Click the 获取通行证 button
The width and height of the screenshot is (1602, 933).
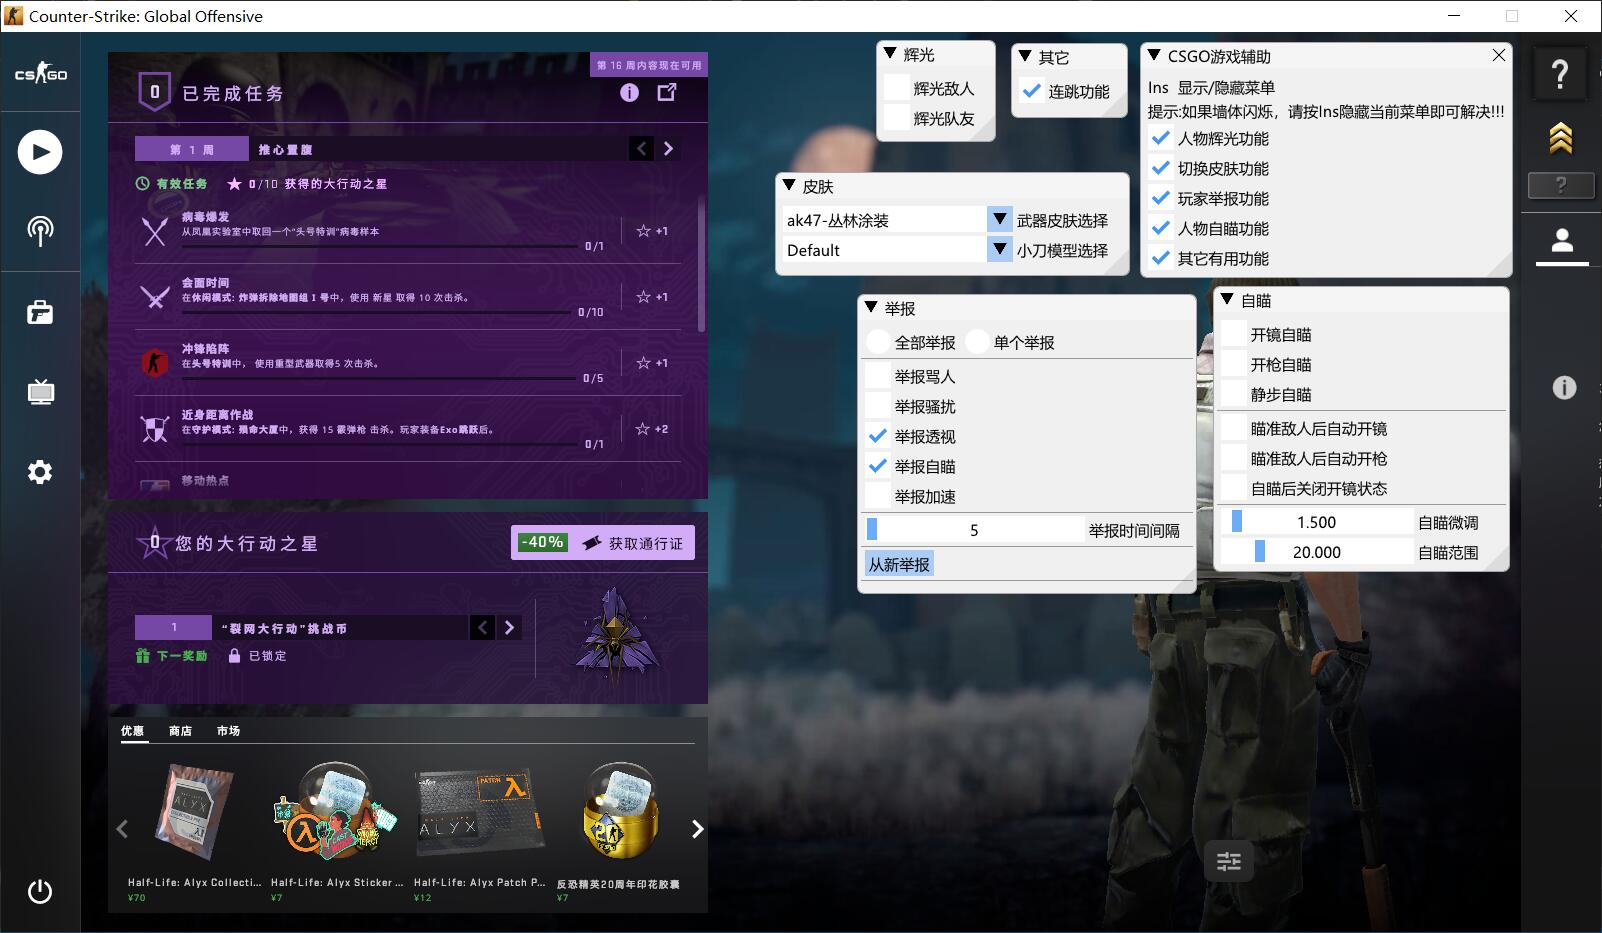(x=603, y=543)
